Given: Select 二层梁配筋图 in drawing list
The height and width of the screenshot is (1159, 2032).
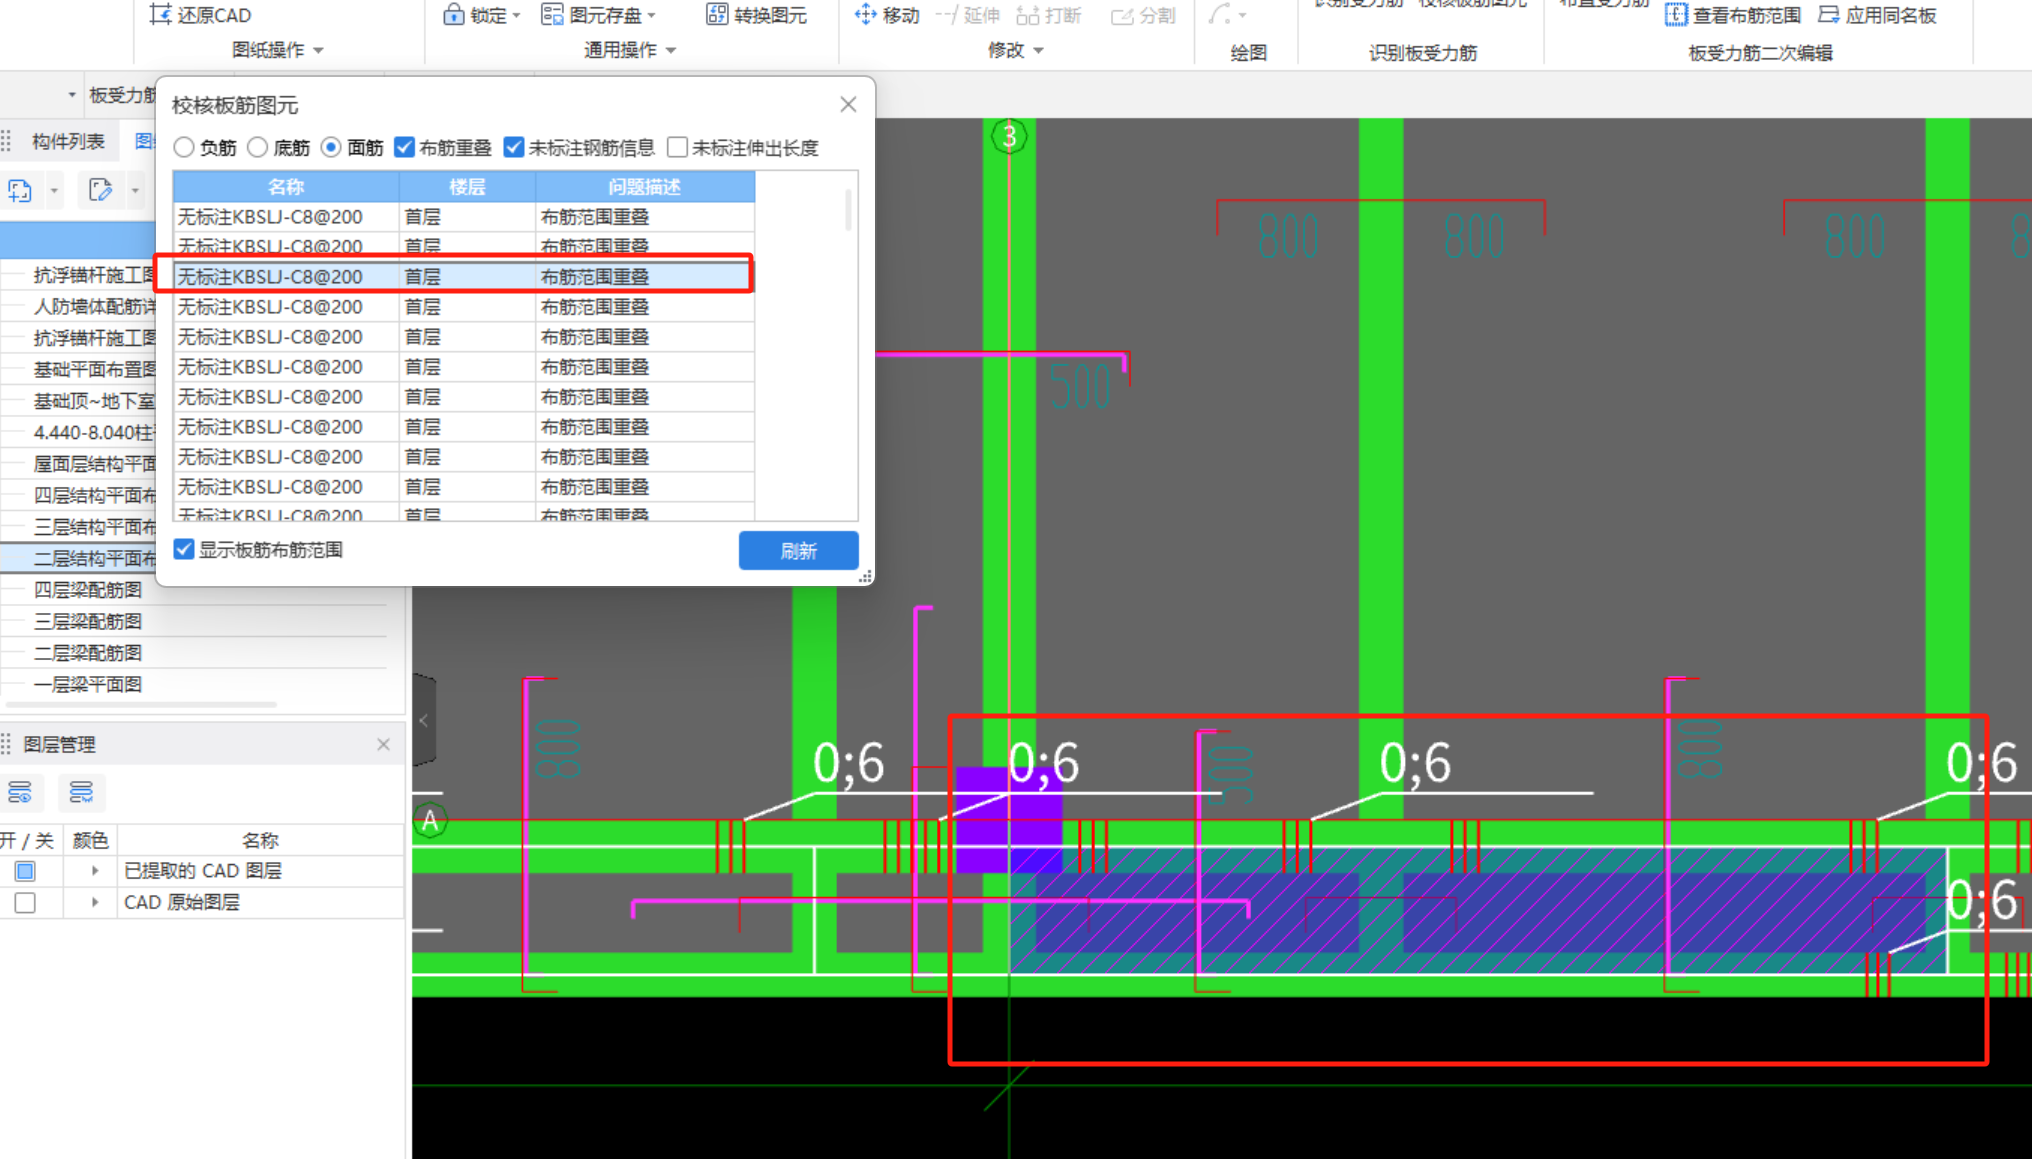Looking at the screenshot, I should 88,653.
